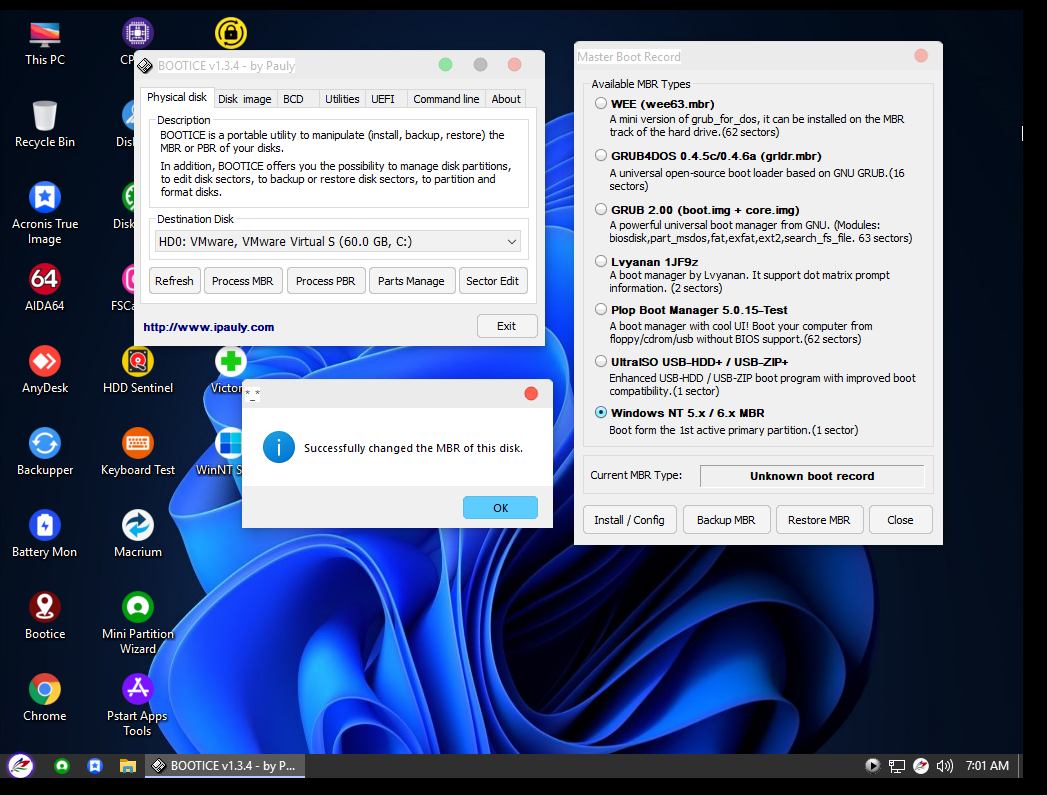Click green maximize button on BOOTICE window
Viewport: 1047px width, 795px height.
[445, 65]
